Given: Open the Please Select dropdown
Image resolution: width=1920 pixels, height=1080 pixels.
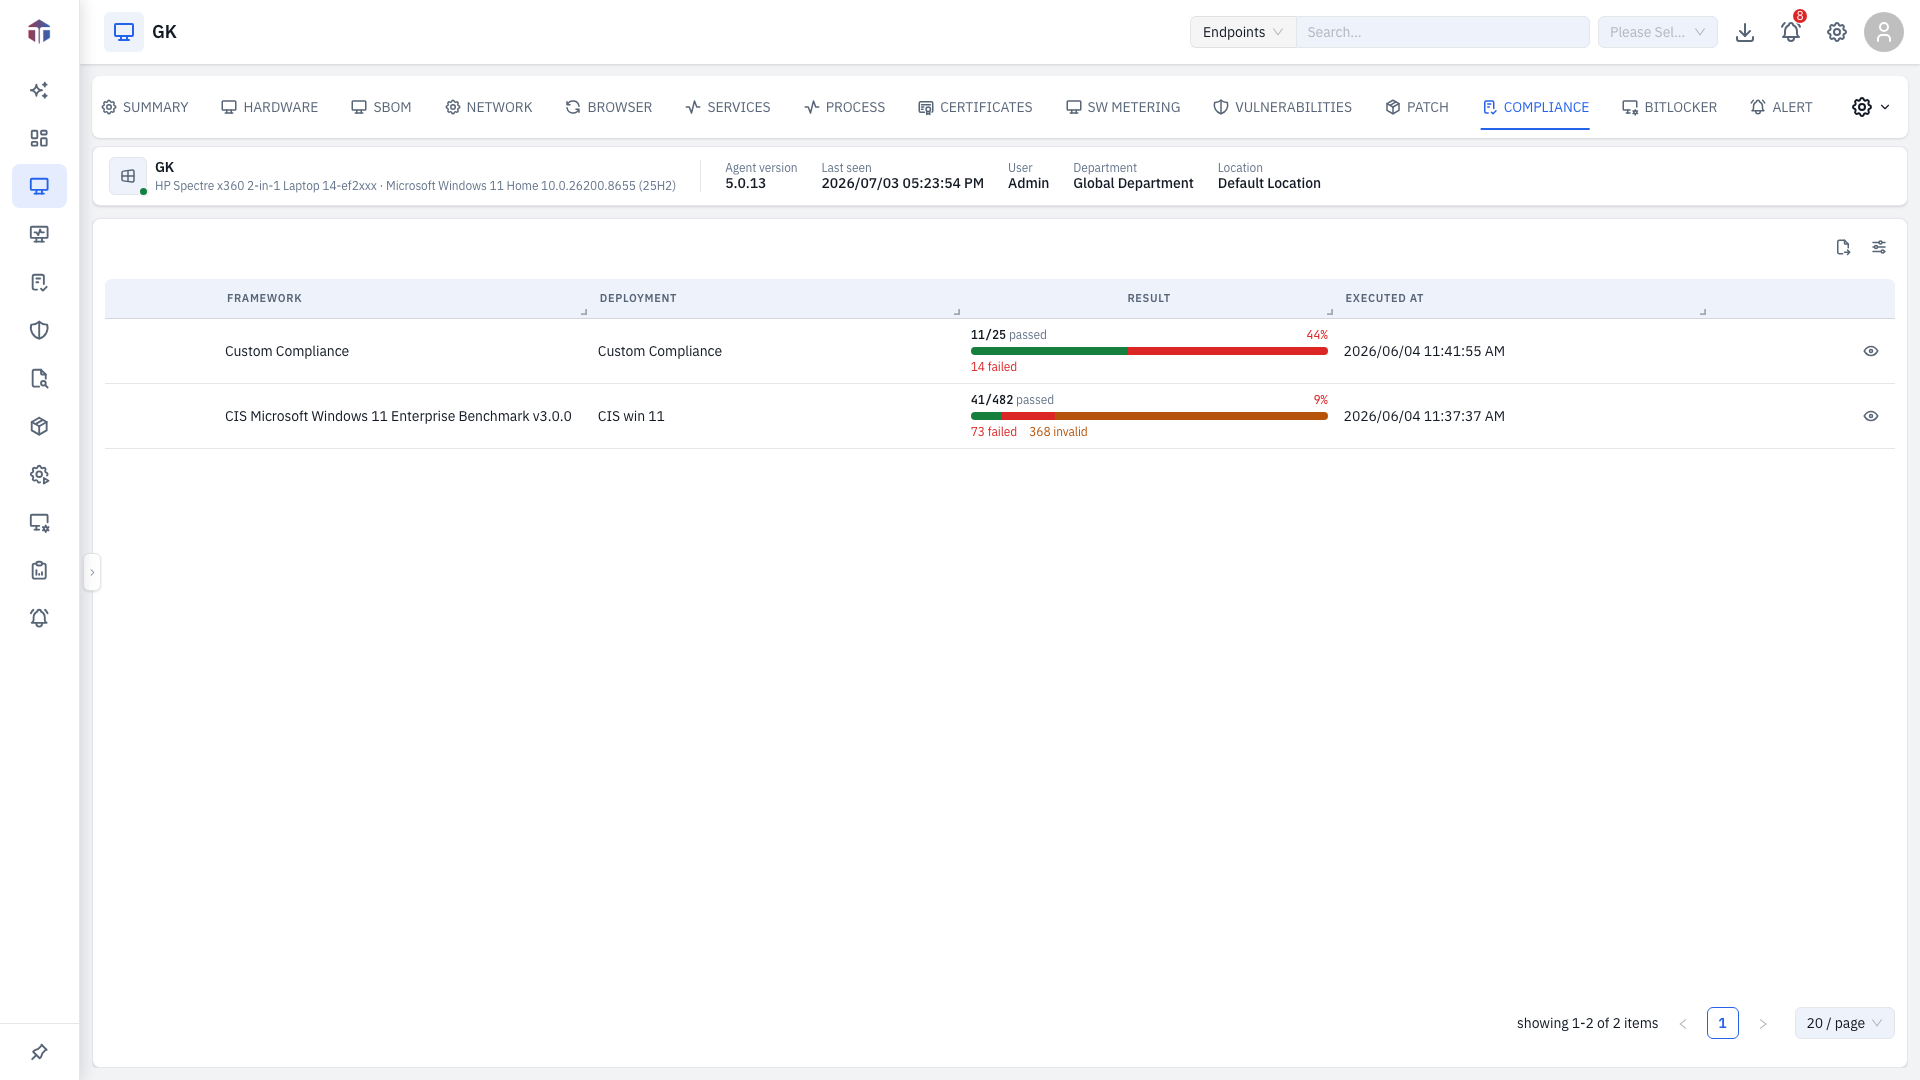Looking at the screenshot, I should (1658, 32).
